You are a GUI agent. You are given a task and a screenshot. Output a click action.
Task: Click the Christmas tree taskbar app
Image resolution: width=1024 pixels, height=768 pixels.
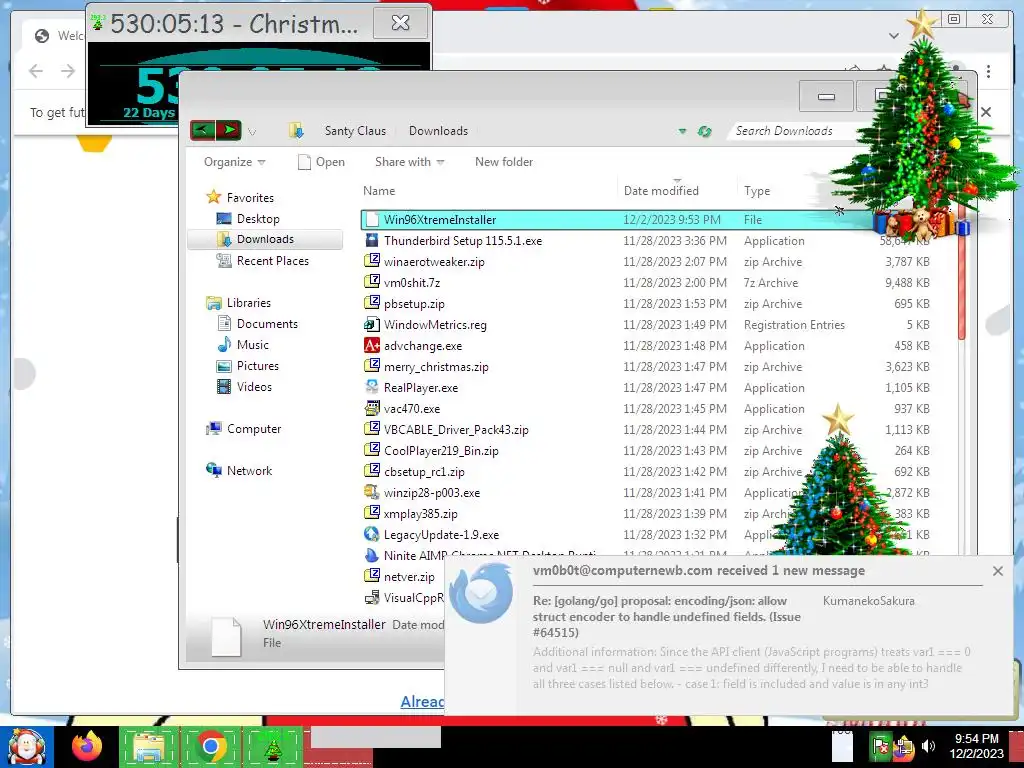point(272,746)
